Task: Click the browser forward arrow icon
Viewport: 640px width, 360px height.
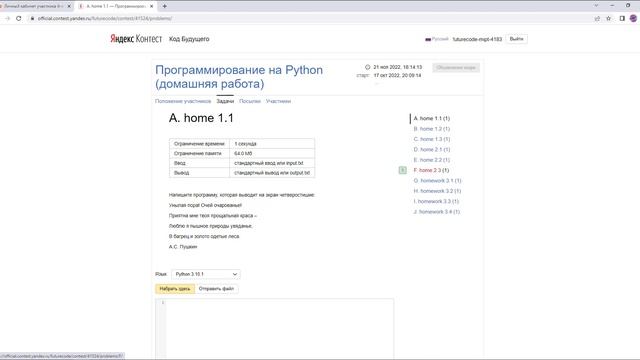Action: tap(7, 18)
